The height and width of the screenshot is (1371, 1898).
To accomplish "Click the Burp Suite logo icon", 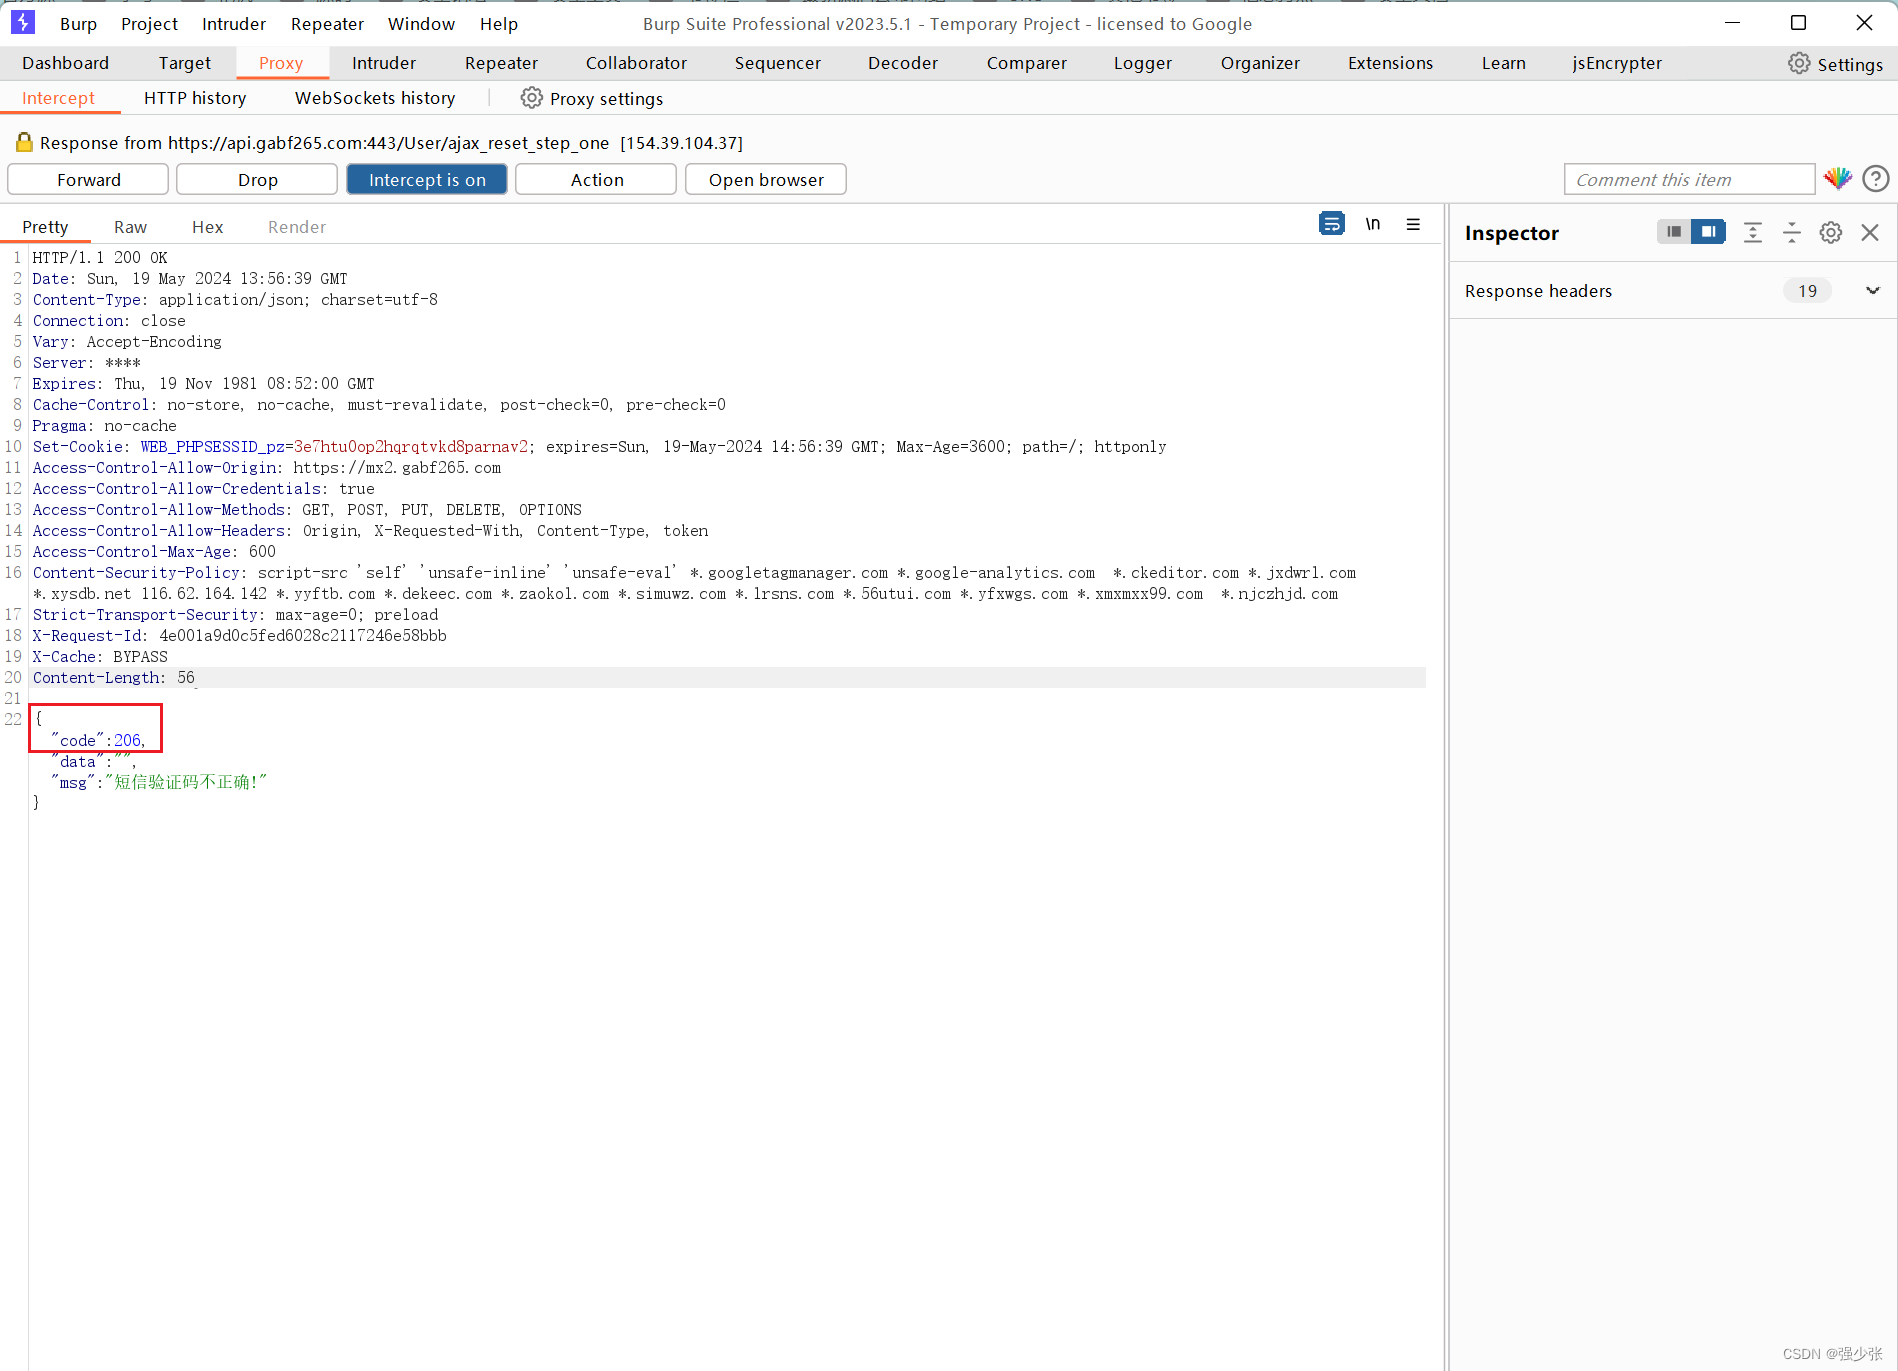I will (22, 22).
